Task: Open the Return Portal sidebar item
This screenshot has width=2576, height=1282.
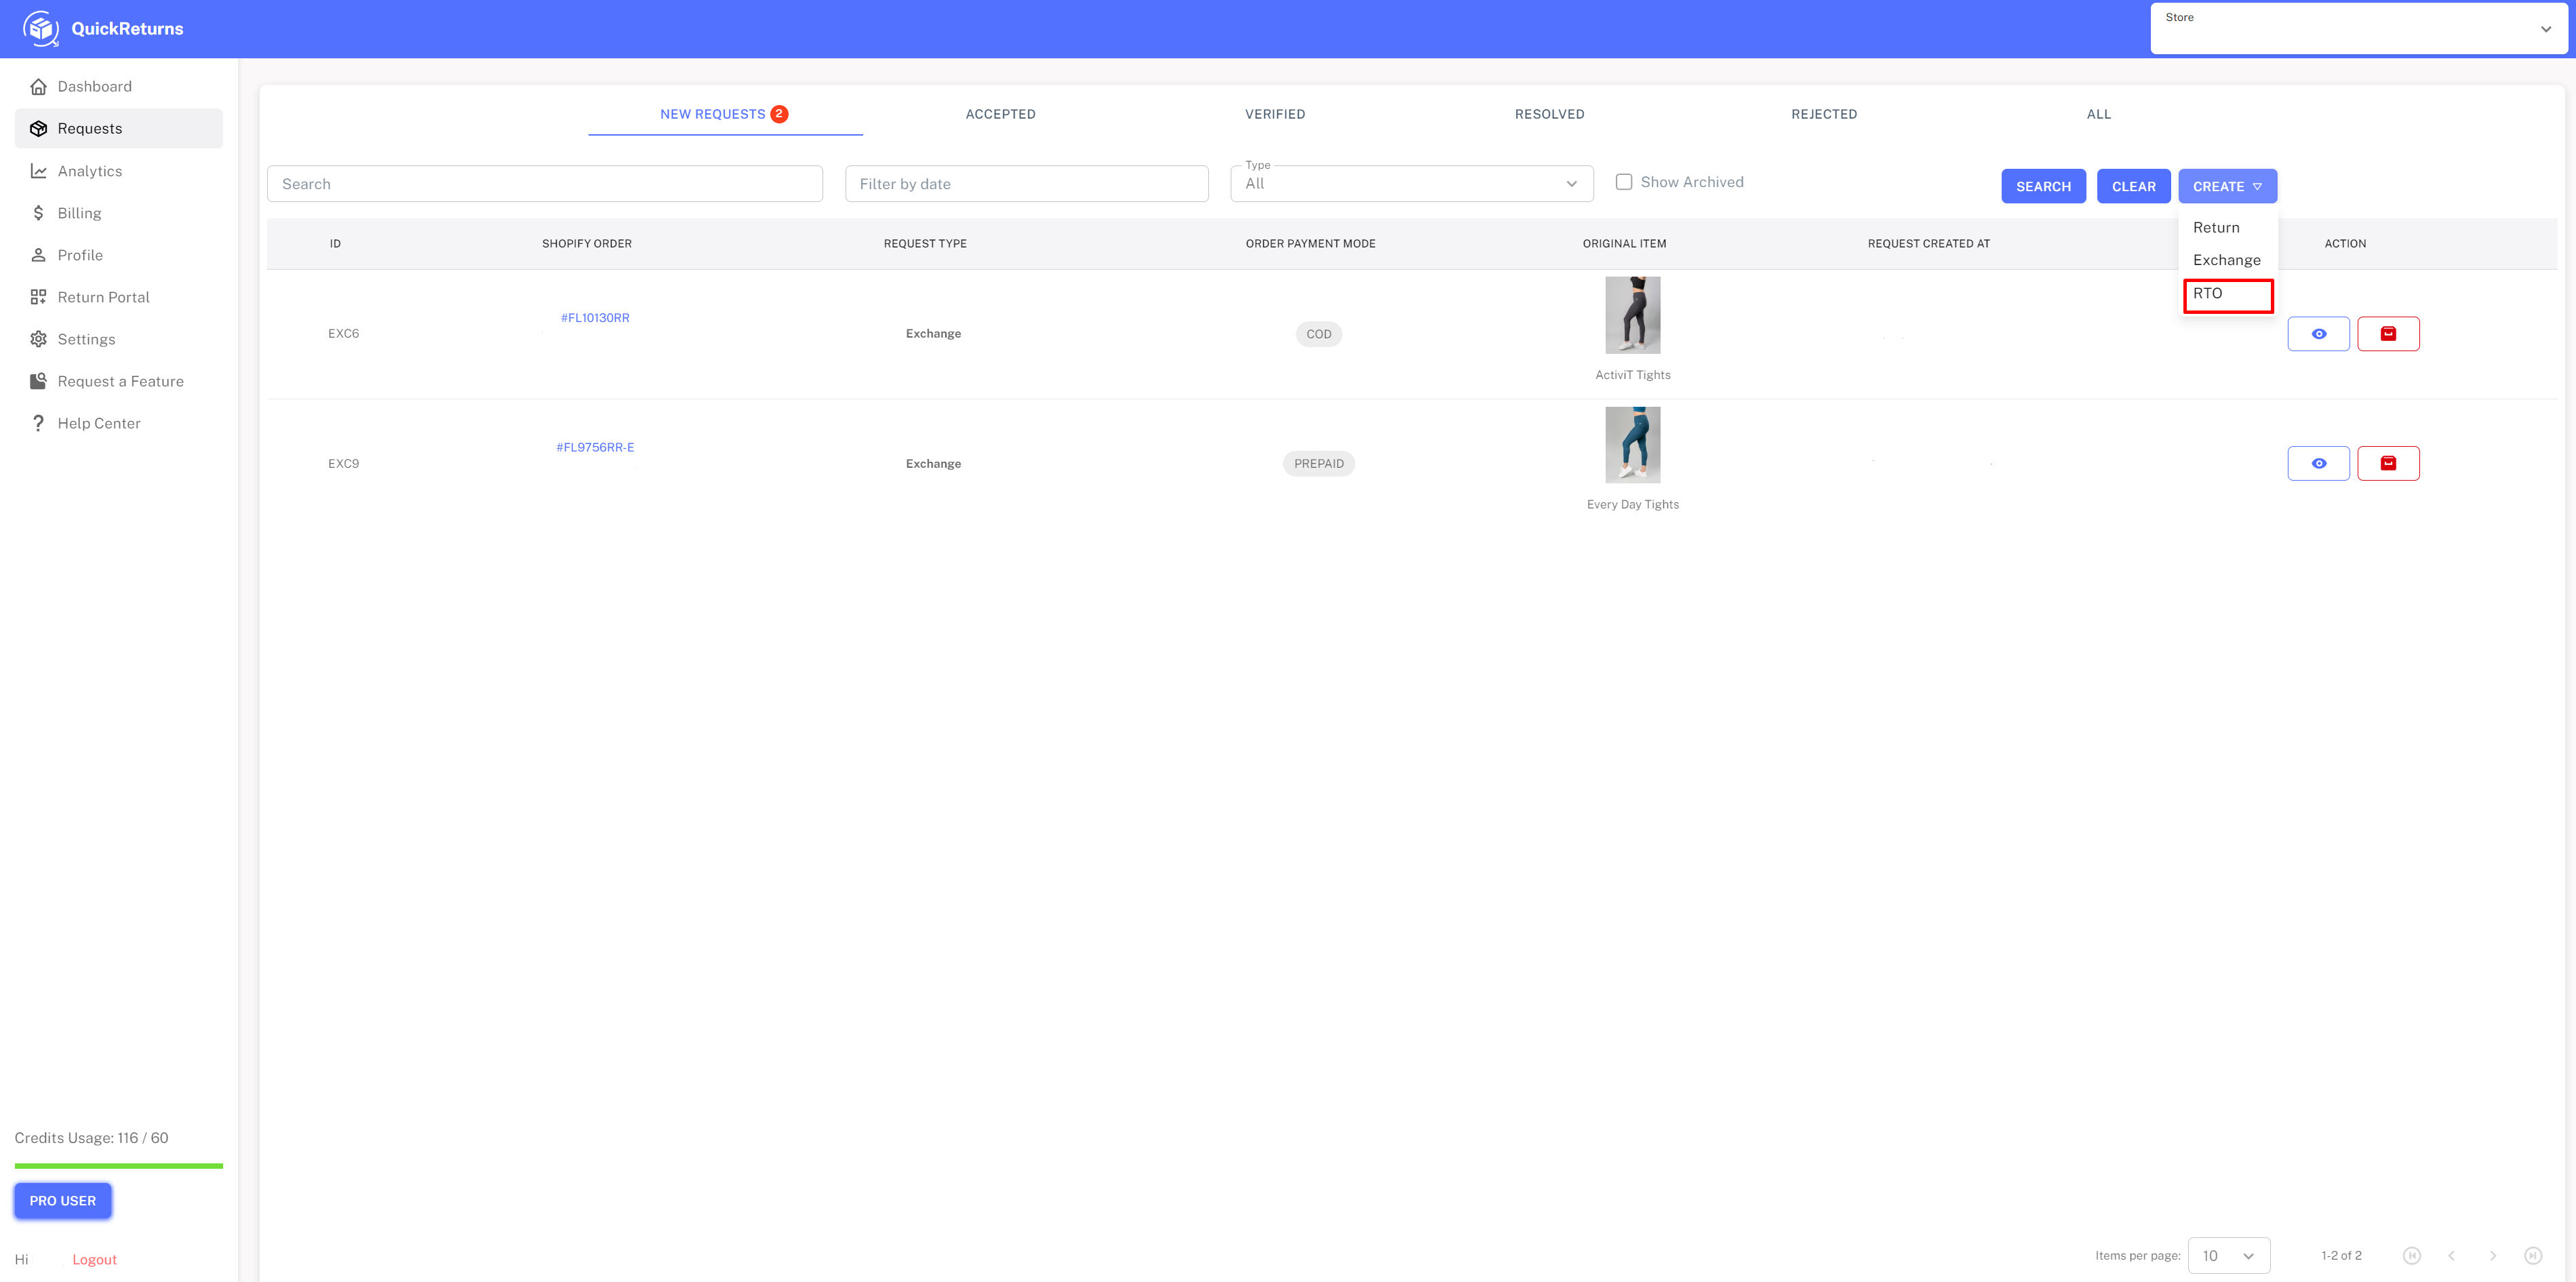Action: click(x=119, y=297)
